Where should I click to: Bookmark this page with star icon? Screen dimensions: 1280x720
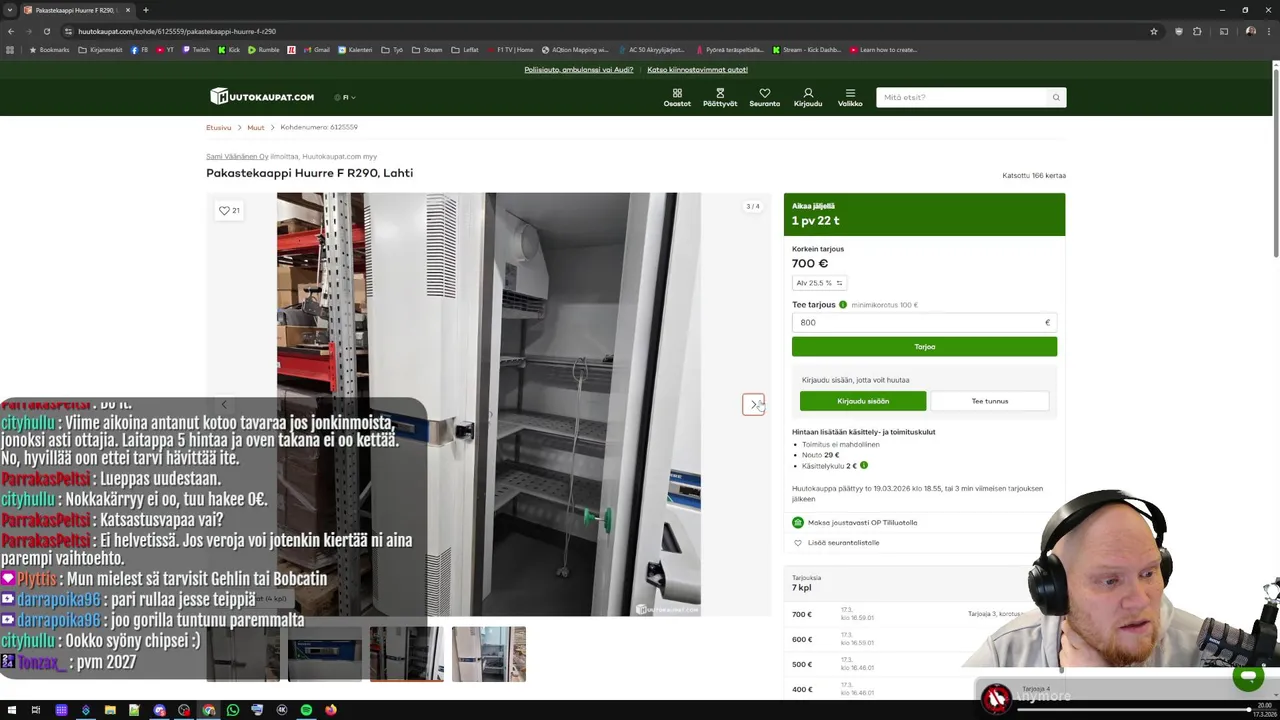tap(1154, 31)
